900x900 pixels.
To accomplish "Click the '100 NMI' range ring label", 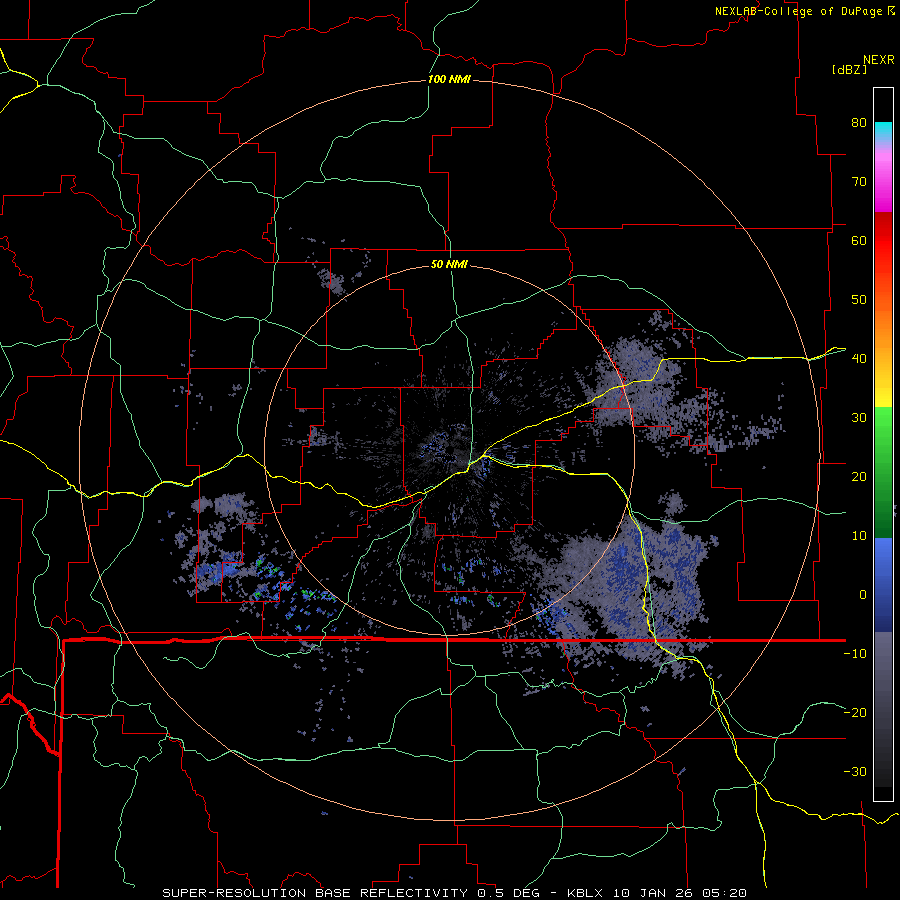I will 449,79.
